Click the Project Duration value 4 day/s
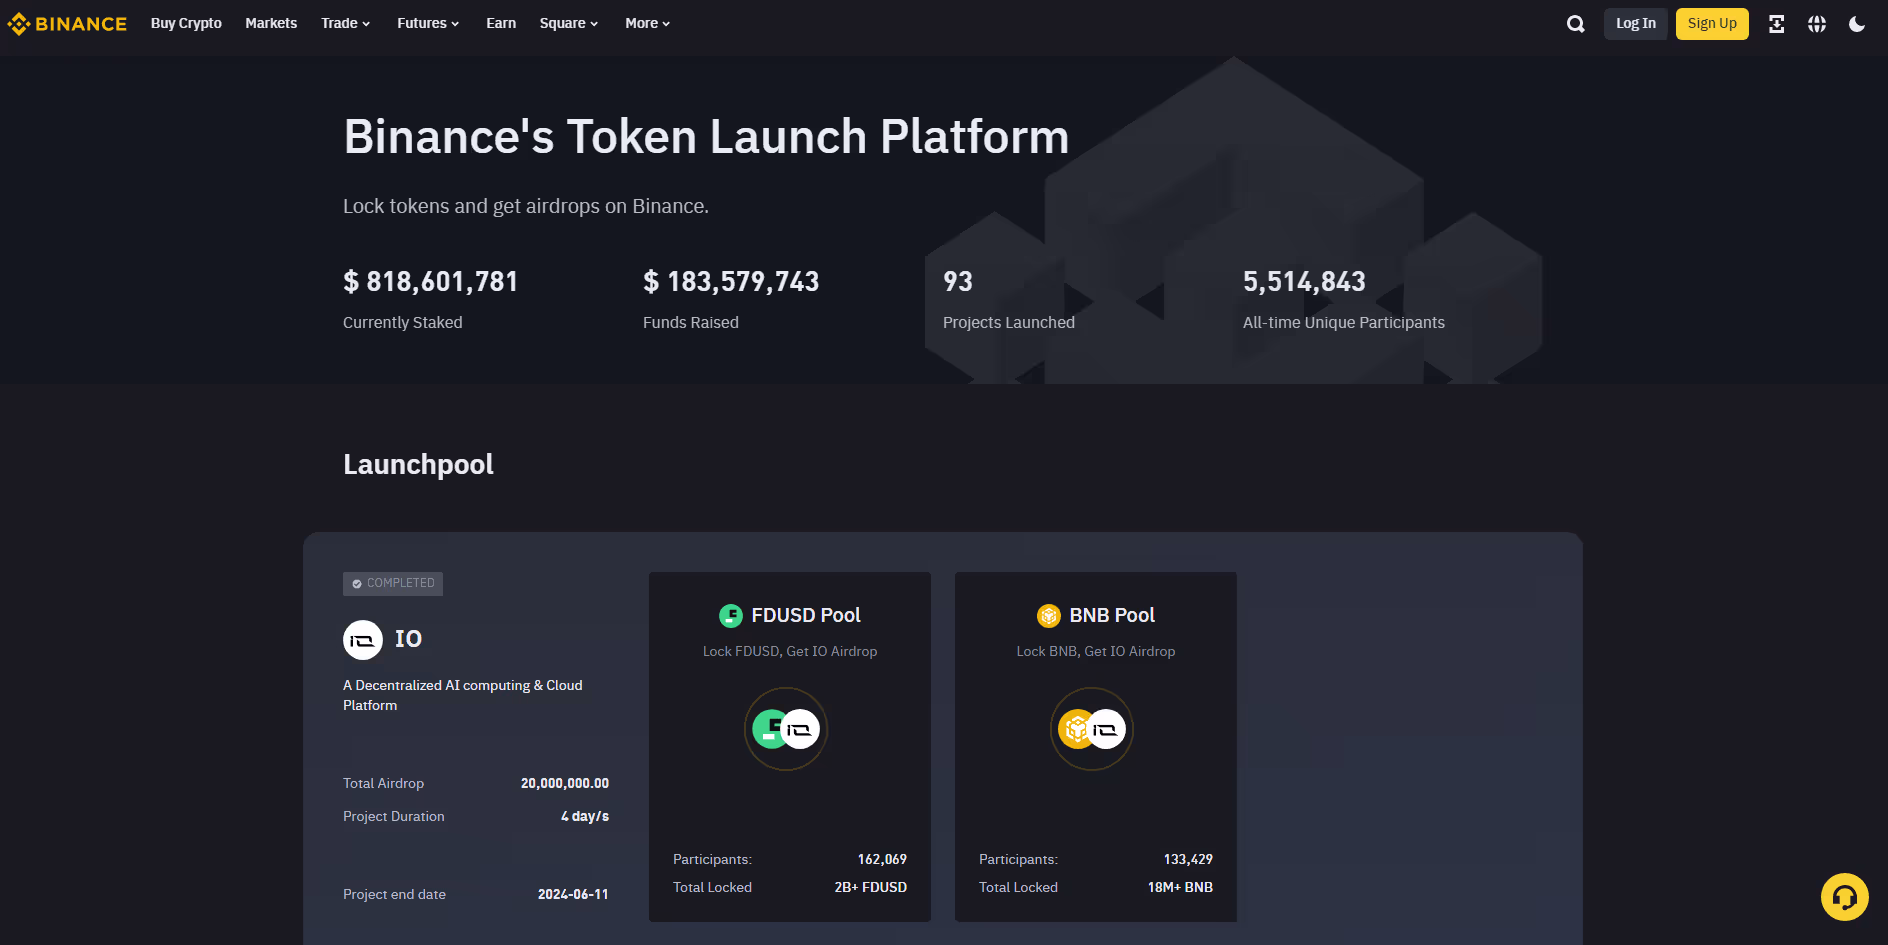Viewport: 1888px width, 945px height. coord(585,816)
